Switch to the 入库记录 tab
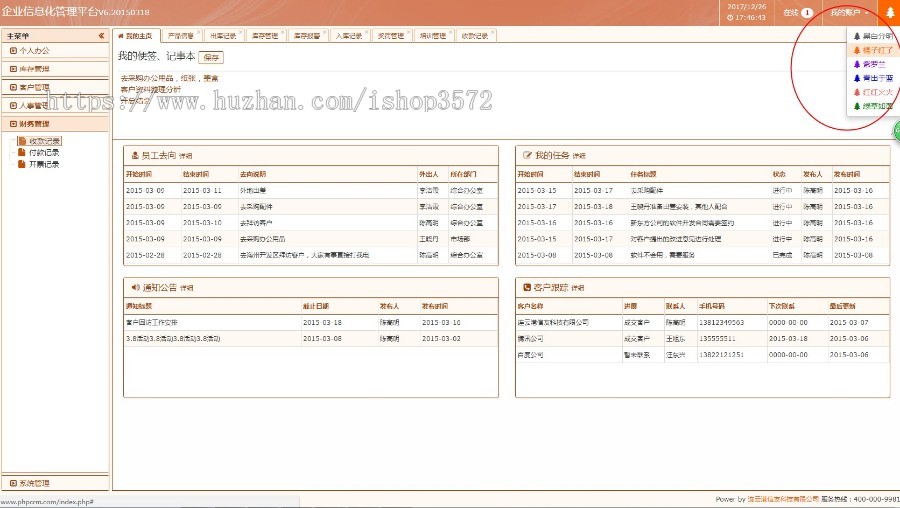This screenshot has height=508, width=900. point(348,36)
